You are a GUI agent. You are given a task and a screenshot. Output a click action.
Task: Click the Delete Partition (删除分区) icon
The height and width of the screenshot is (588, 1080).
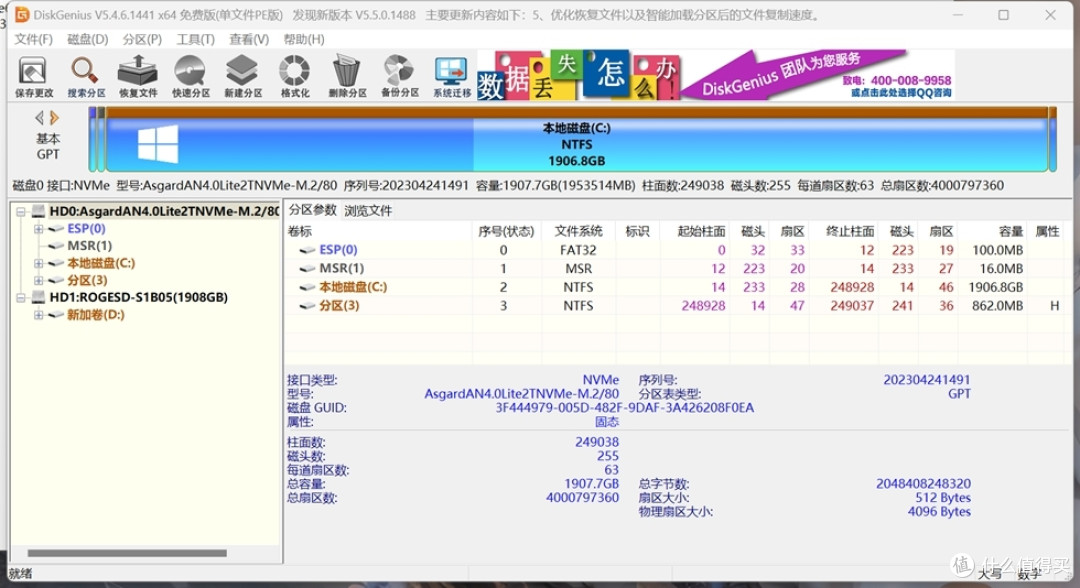click(347, 76)
